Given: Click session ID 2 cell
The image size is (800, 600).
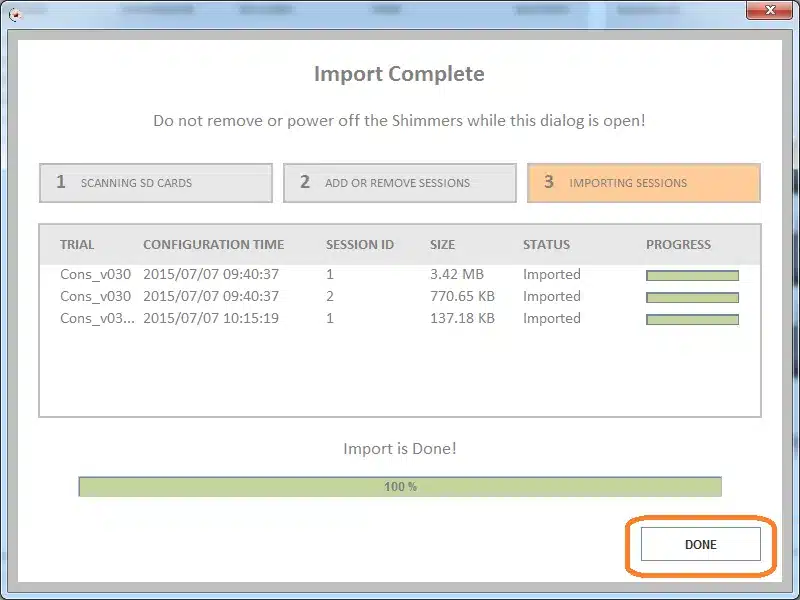Looking at the screenshot, I should (x=330, y=296).
